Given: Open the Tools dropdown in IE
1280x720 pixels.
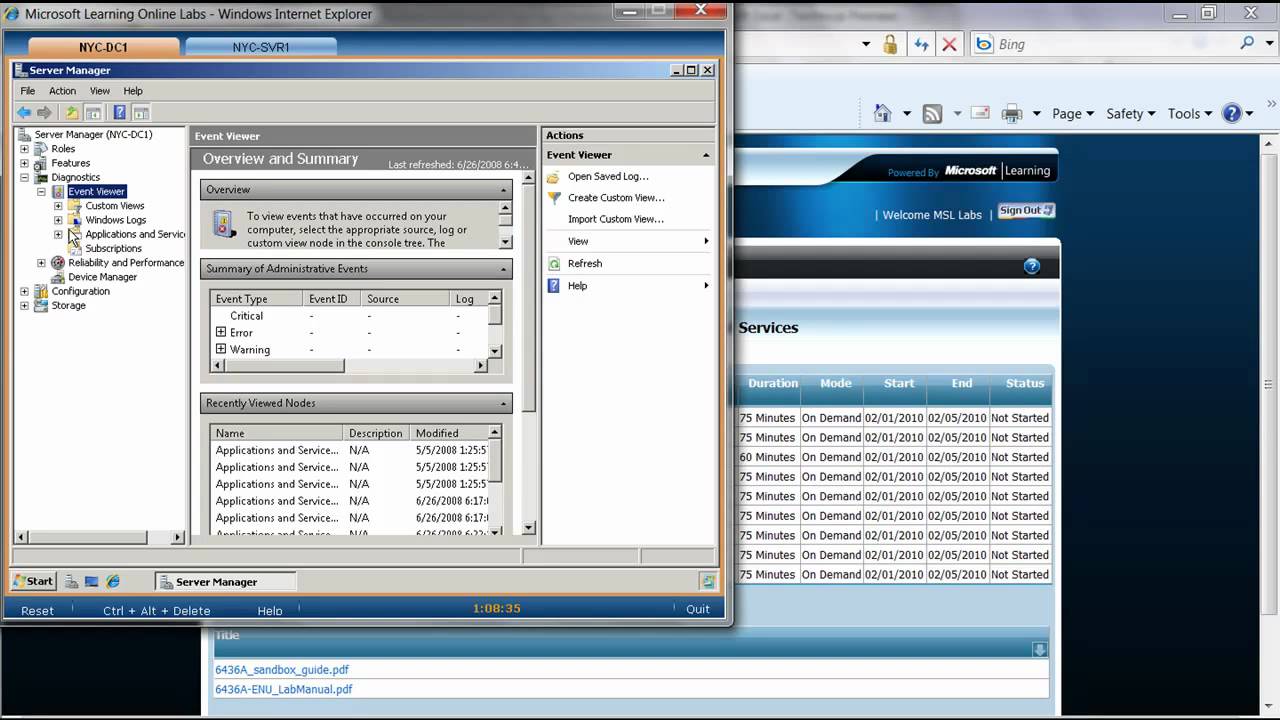Looking at the screenshot, I should (1190, 114).
